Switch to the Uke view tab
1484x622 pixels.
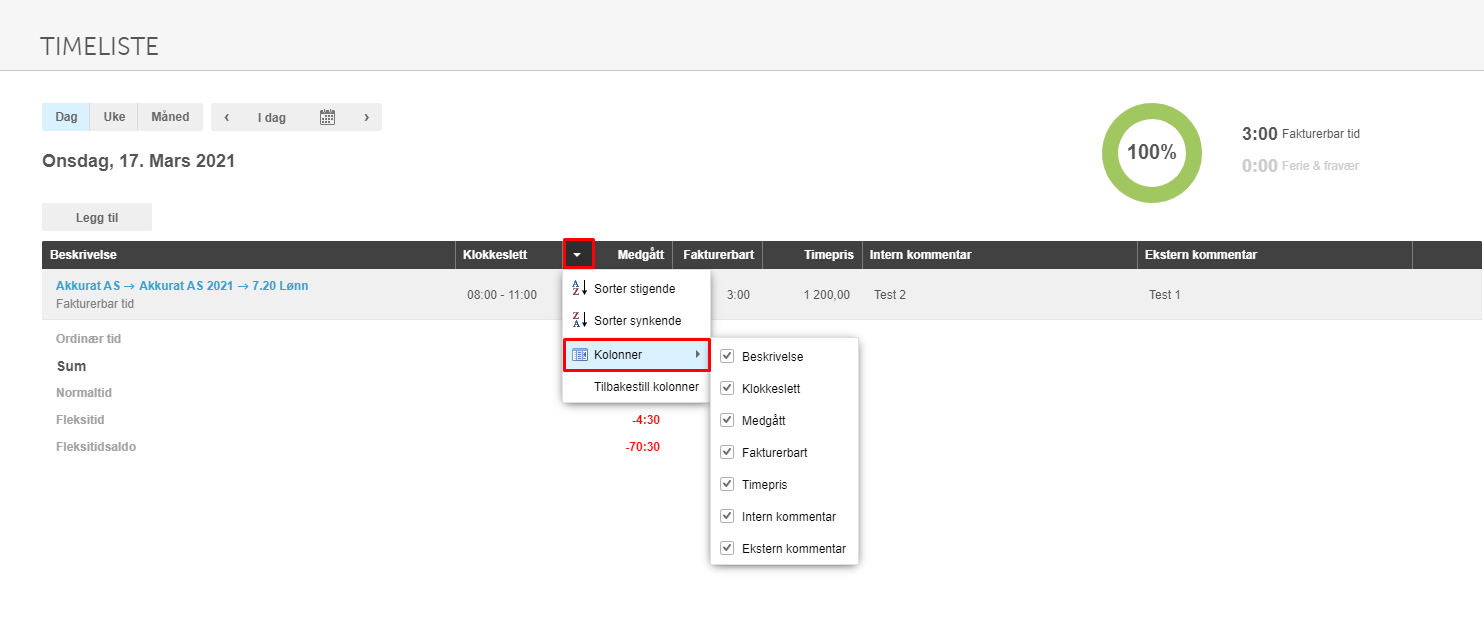114,117
